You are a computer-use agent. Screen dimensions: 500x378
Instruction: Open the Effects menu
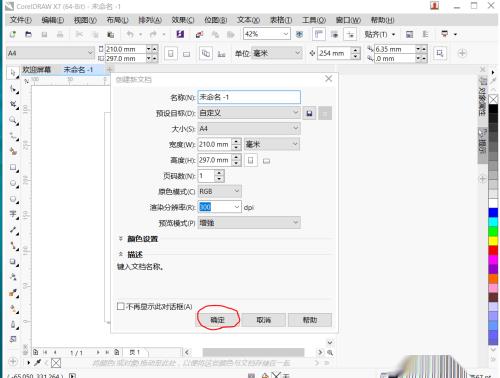click(183, 20)
